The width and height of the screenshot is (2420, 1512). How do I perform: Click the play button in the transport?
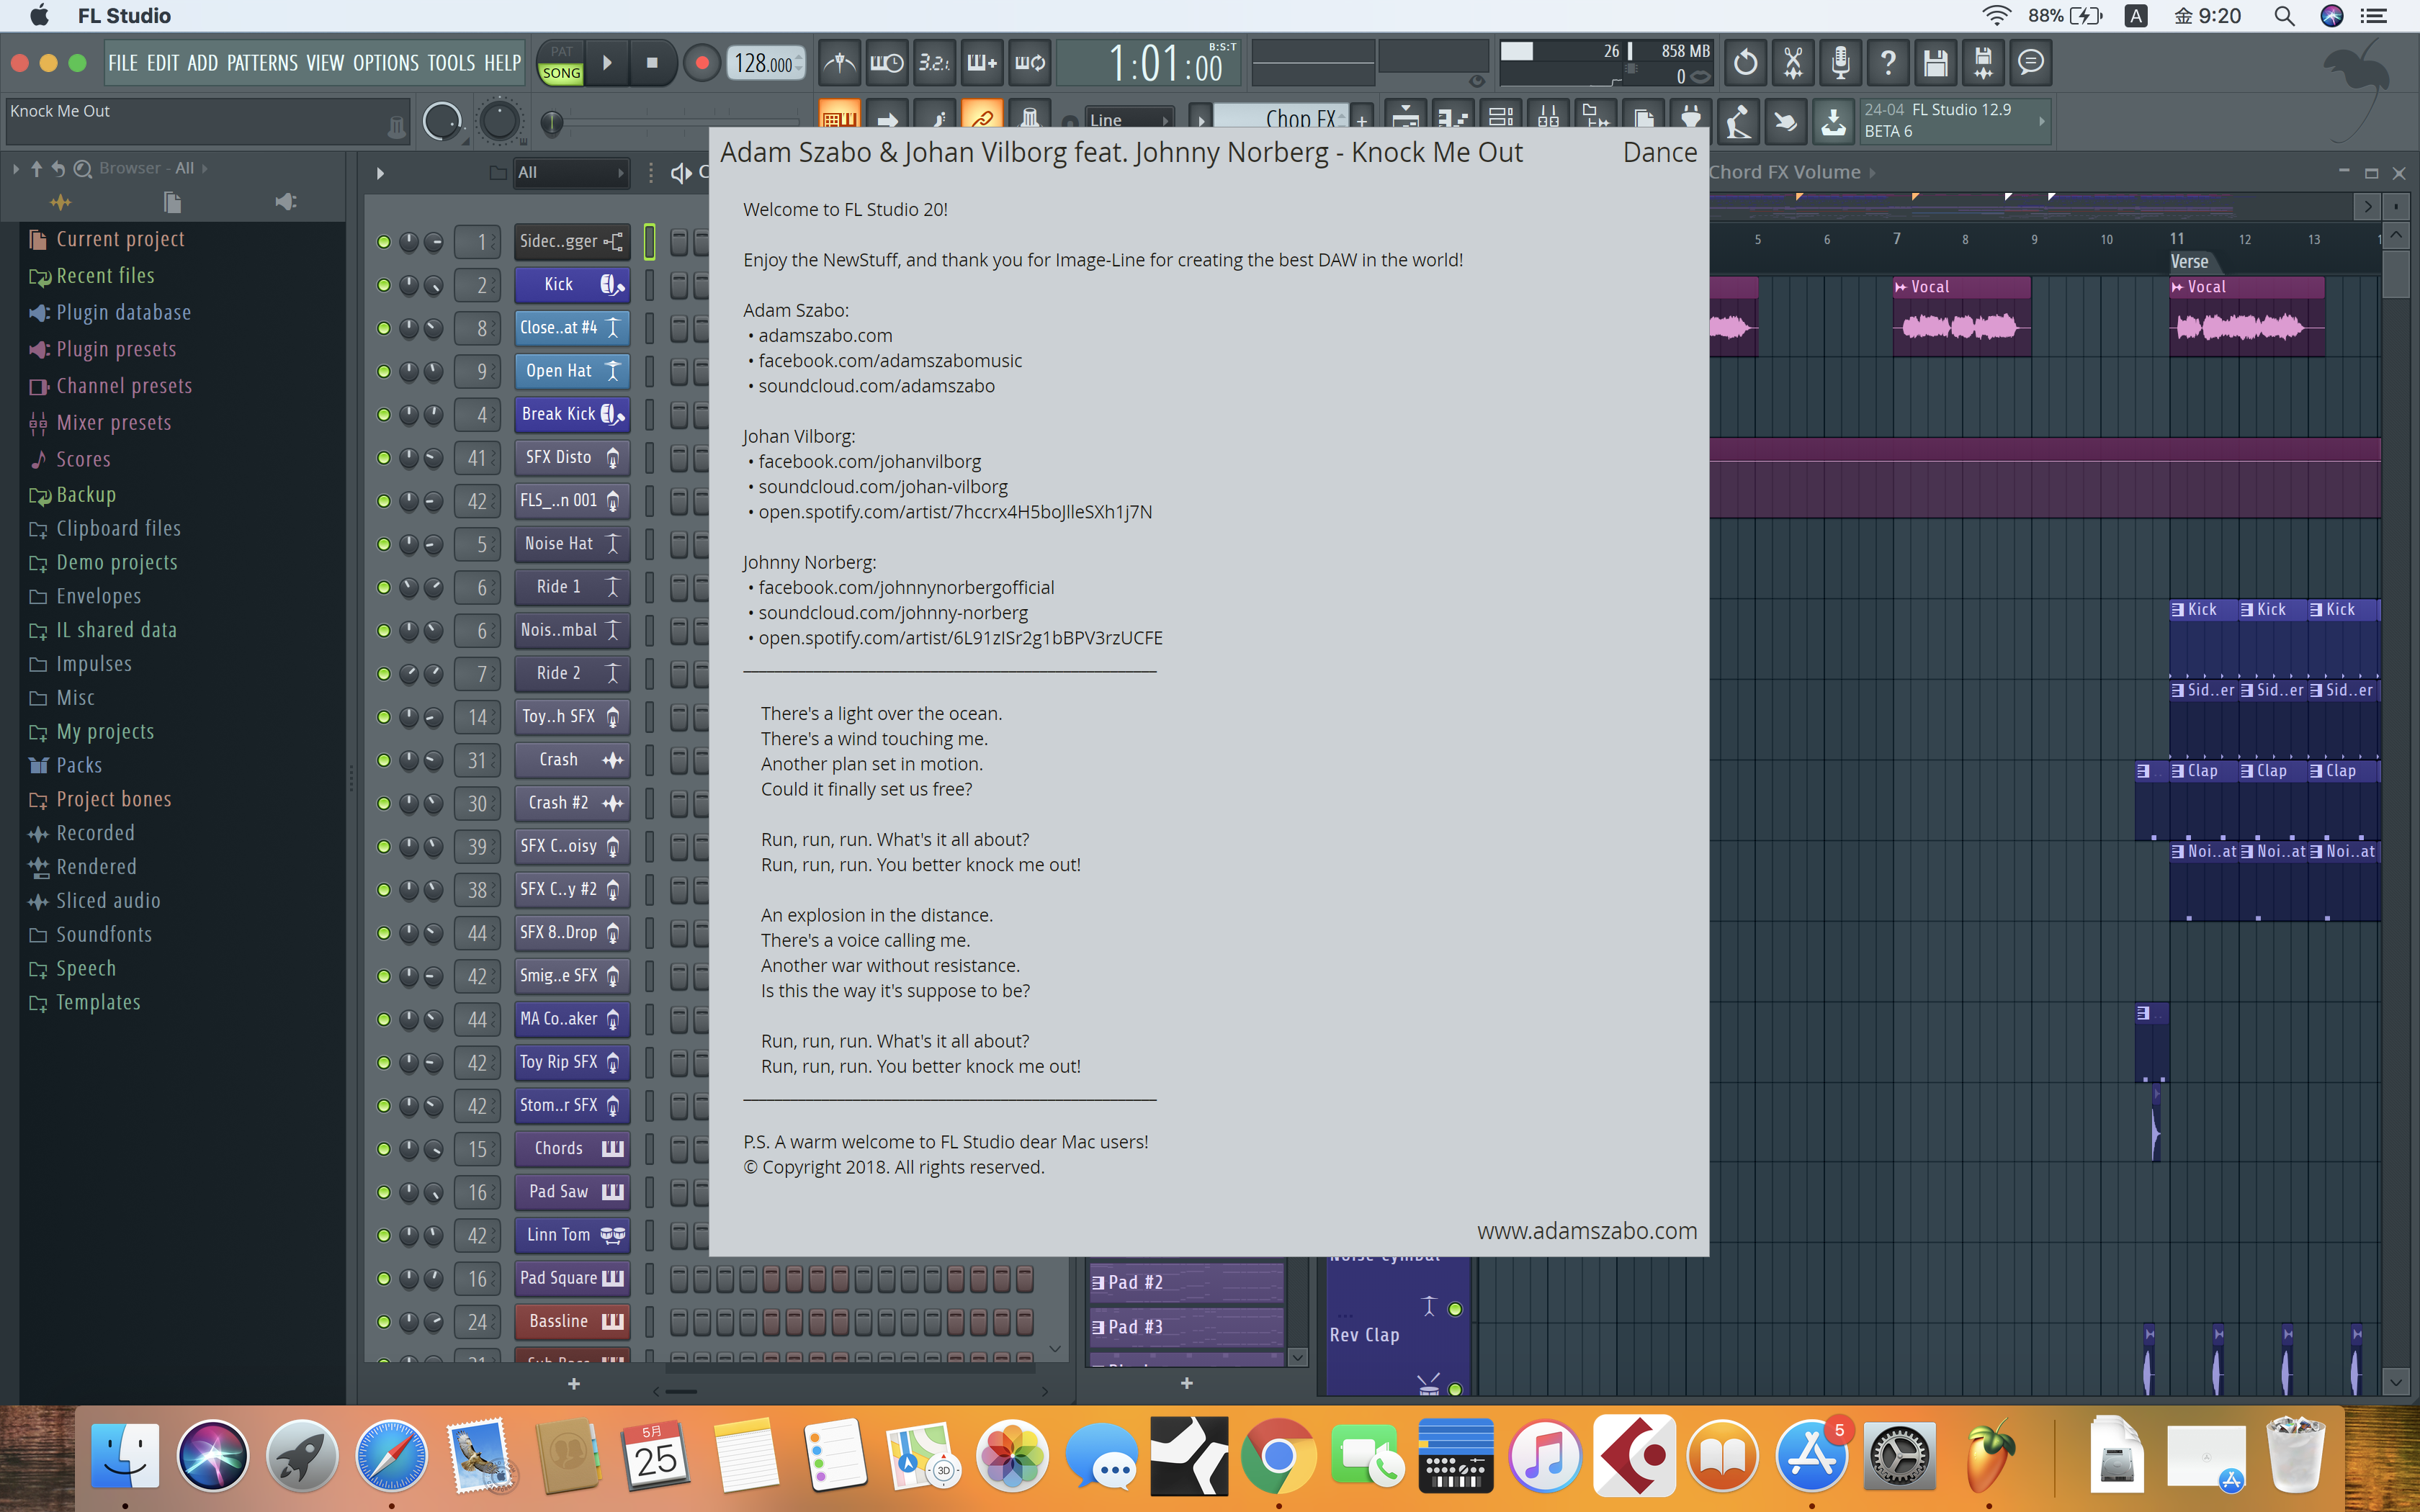(x=607, y=63)
